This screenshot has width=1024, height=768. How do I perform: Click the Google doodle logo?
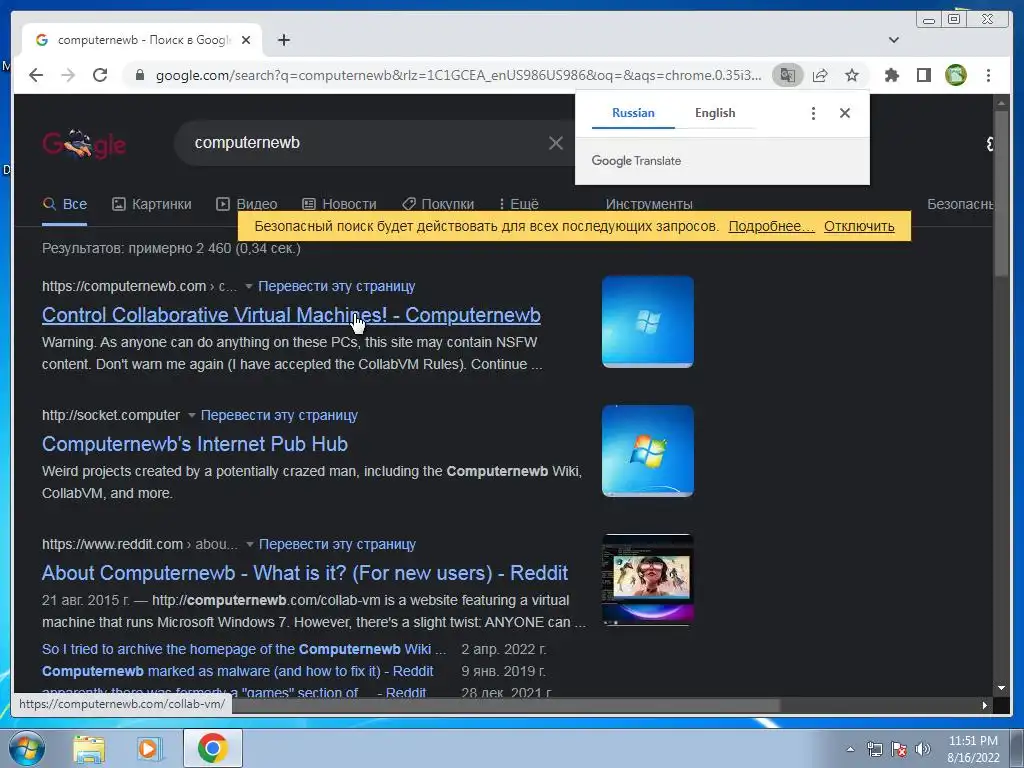click(84, 144)
